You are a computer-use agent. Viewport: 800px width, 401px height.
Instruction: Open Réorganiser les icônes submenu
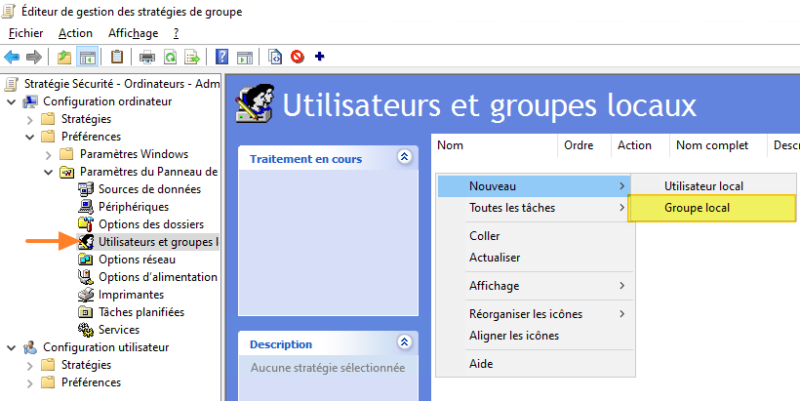click(x=534, y=314)
